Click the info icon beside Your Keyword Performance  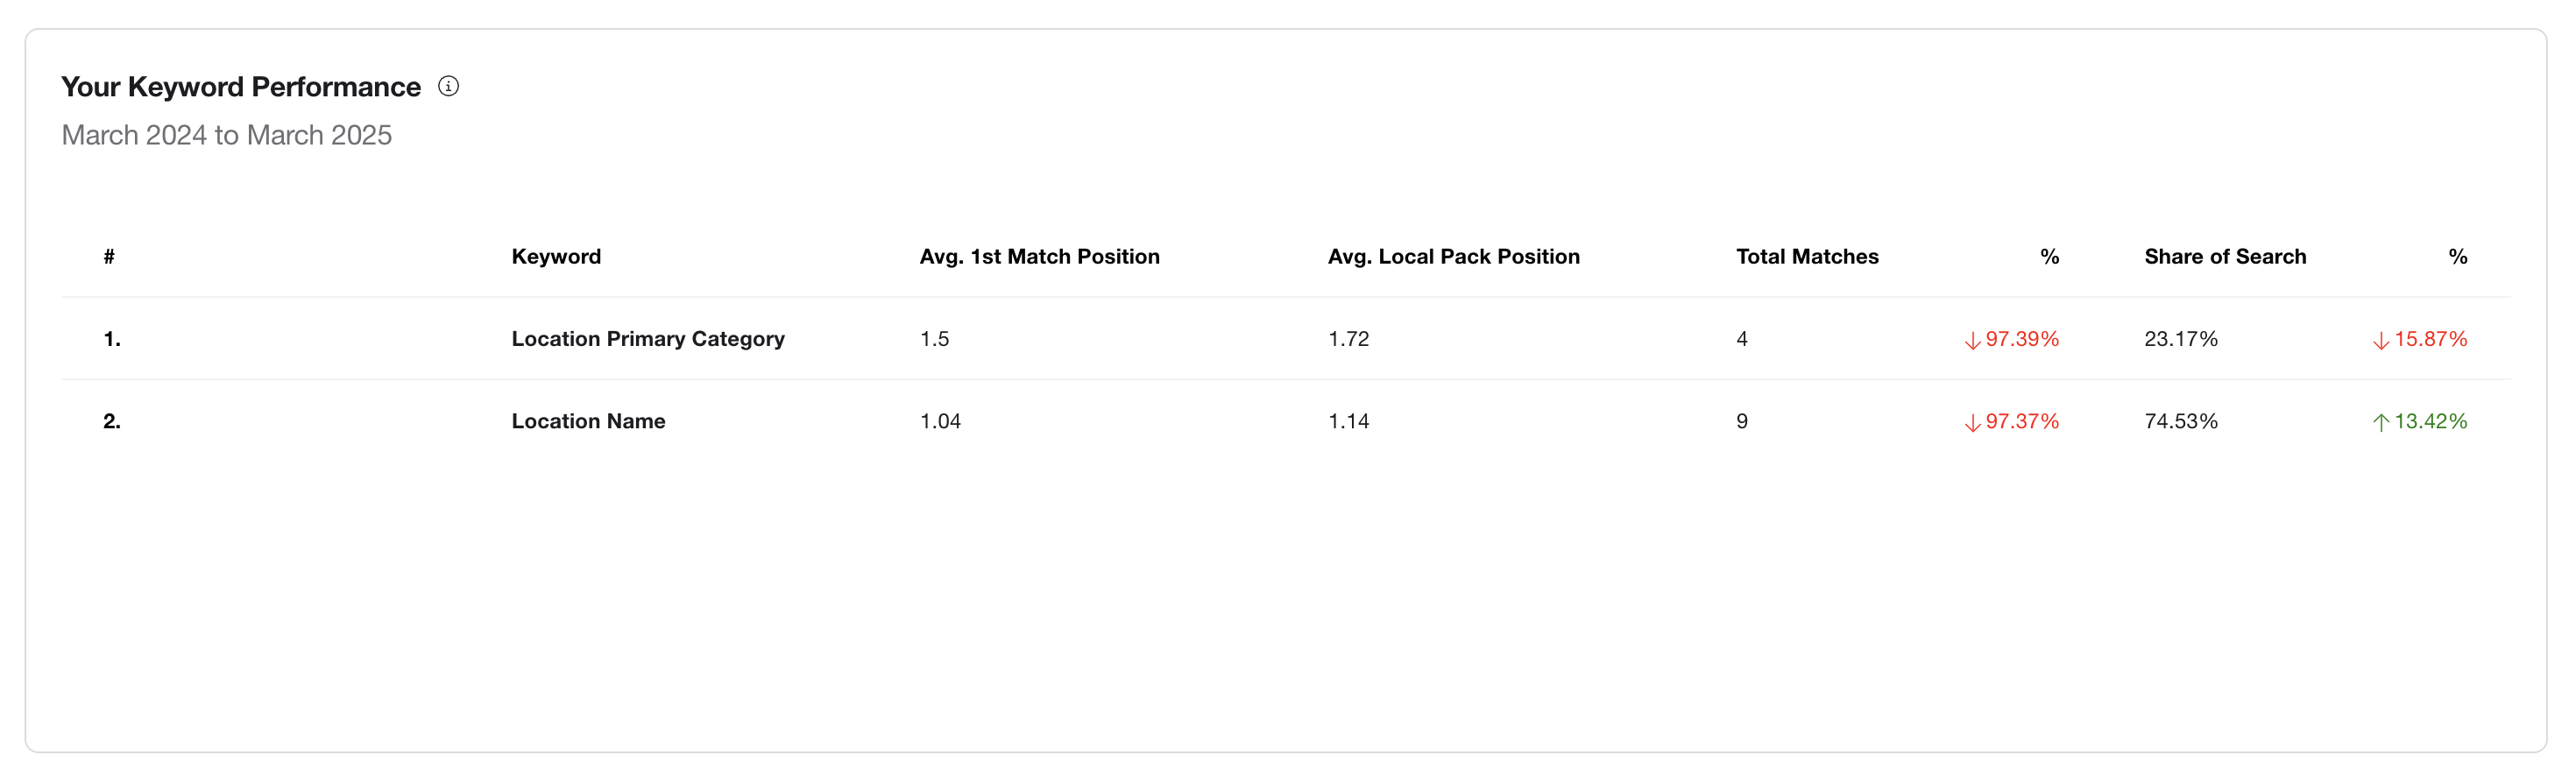[x=448, y=86]
